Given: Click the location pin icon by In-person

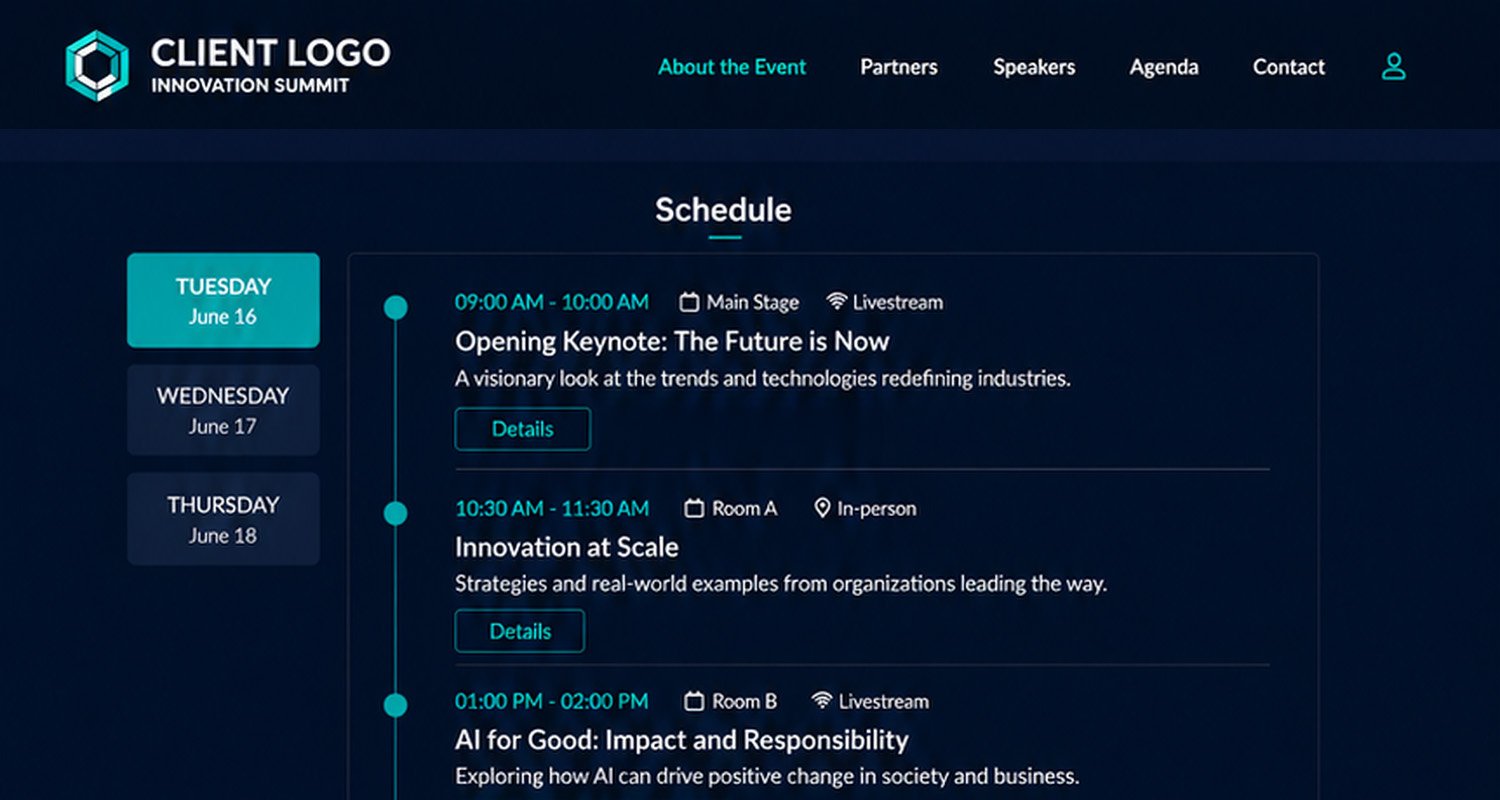Looking at the screenshot, I should pos(822,508).
